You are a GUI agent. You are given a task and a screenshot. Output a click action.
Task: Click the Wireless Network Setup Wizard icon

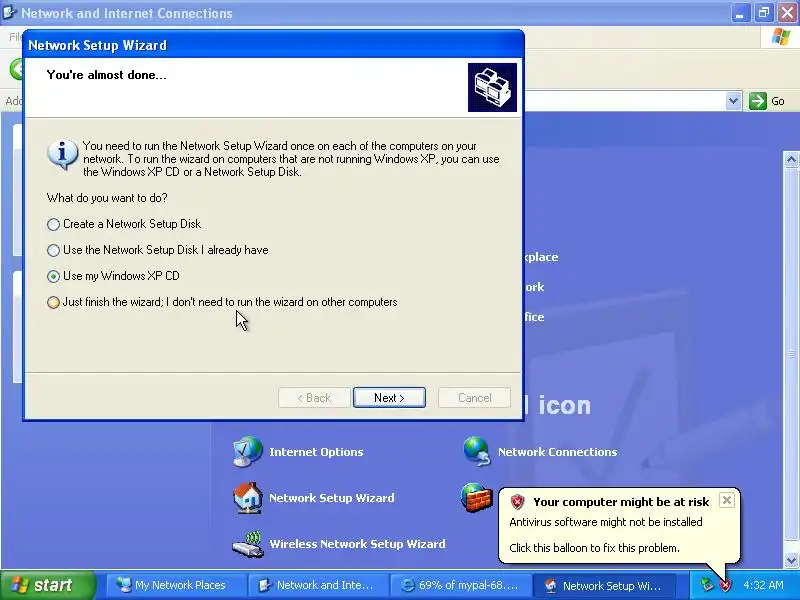248,544
